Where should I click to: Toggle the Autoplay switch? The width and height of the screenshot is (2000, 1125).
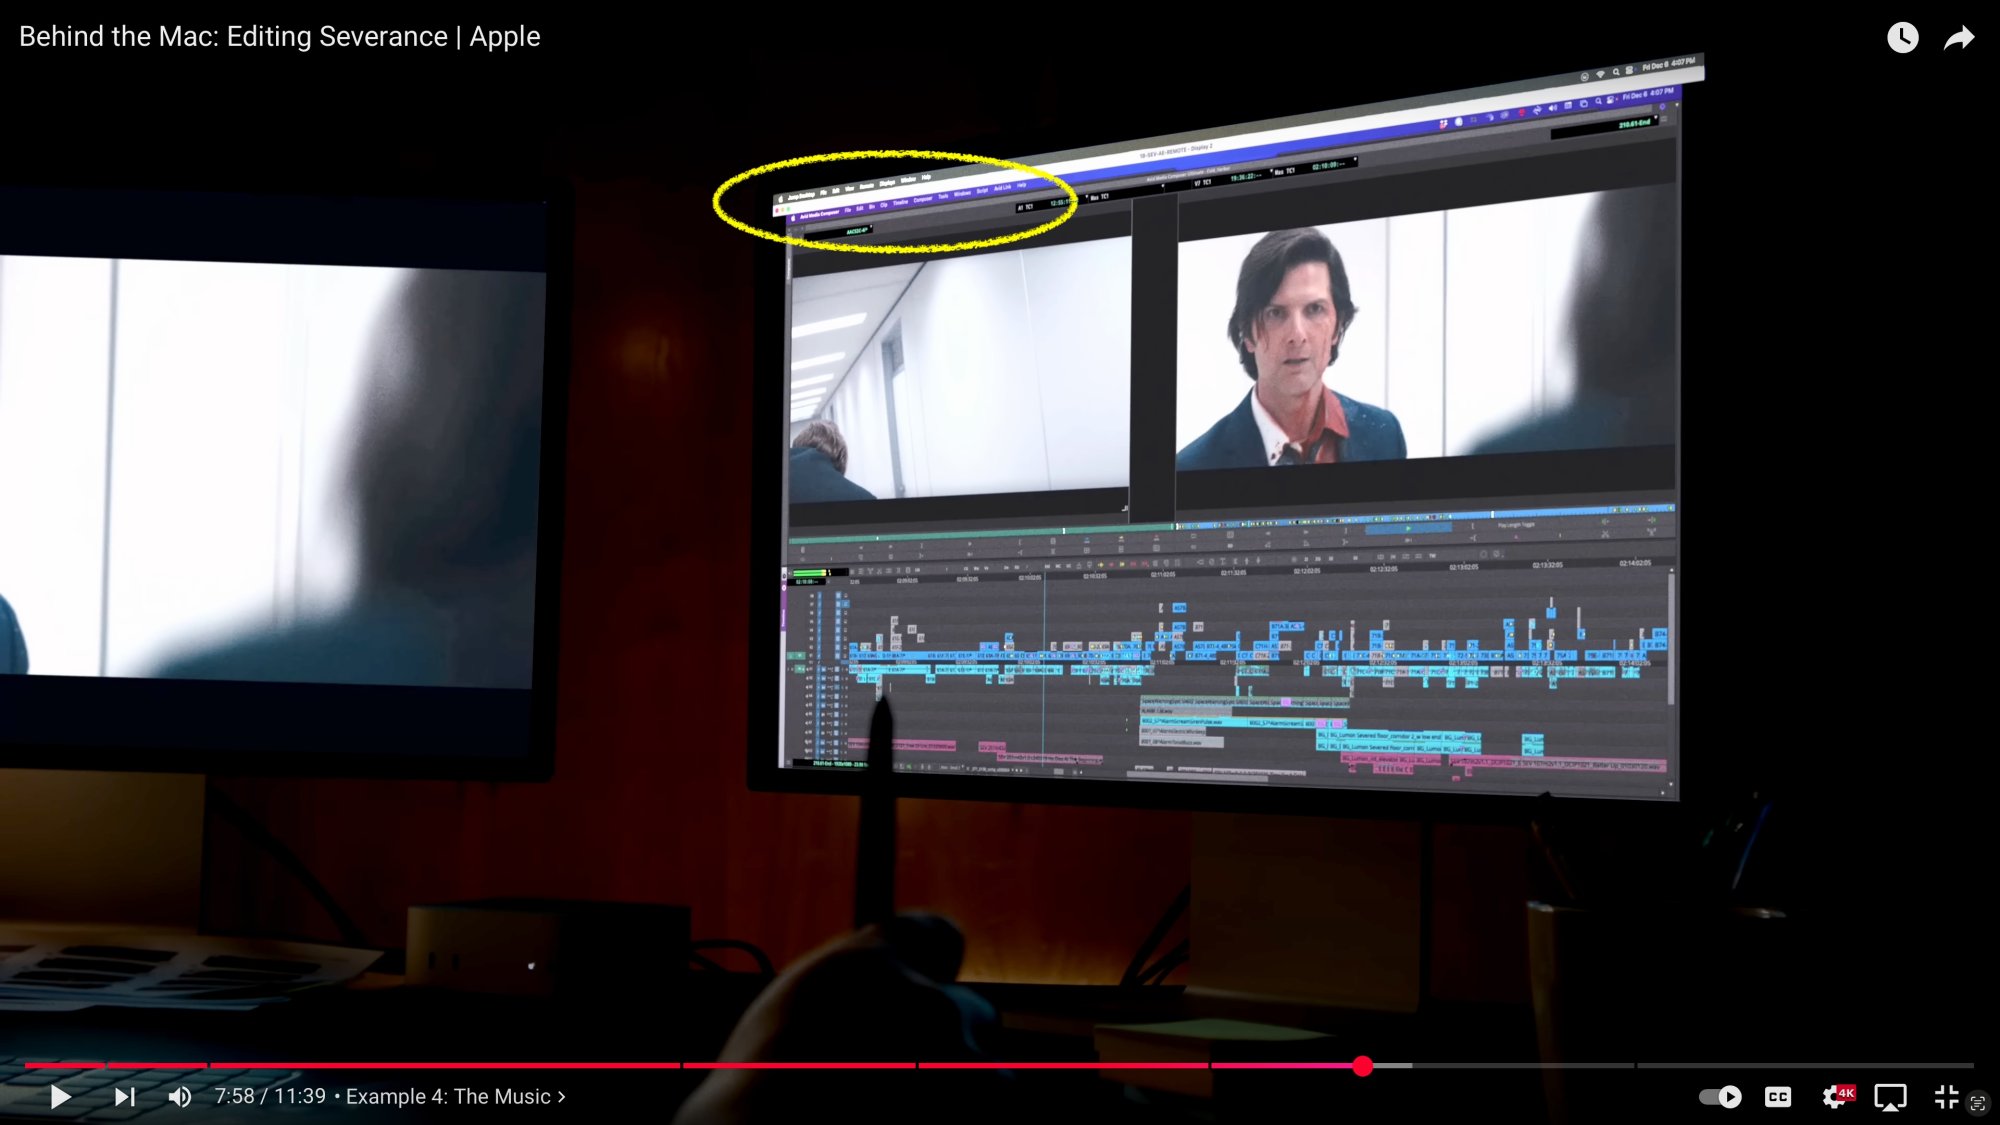coord(1720,1097)
